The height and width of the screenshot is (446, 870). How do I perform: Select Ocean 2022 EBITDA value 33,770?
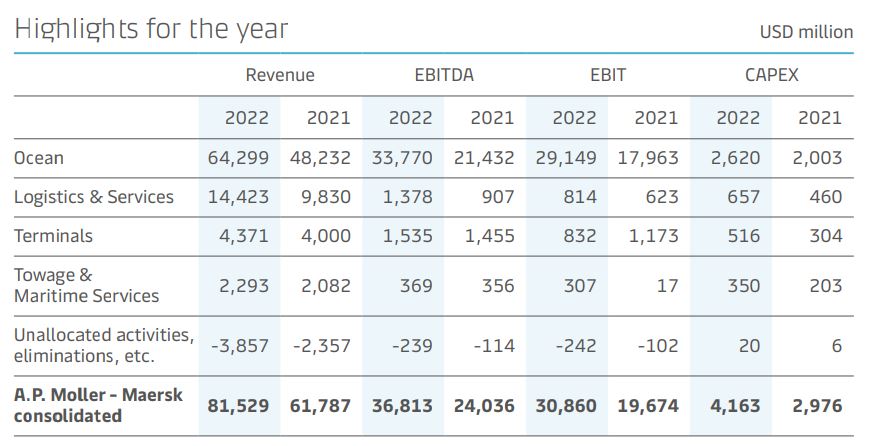click(402, 158)
